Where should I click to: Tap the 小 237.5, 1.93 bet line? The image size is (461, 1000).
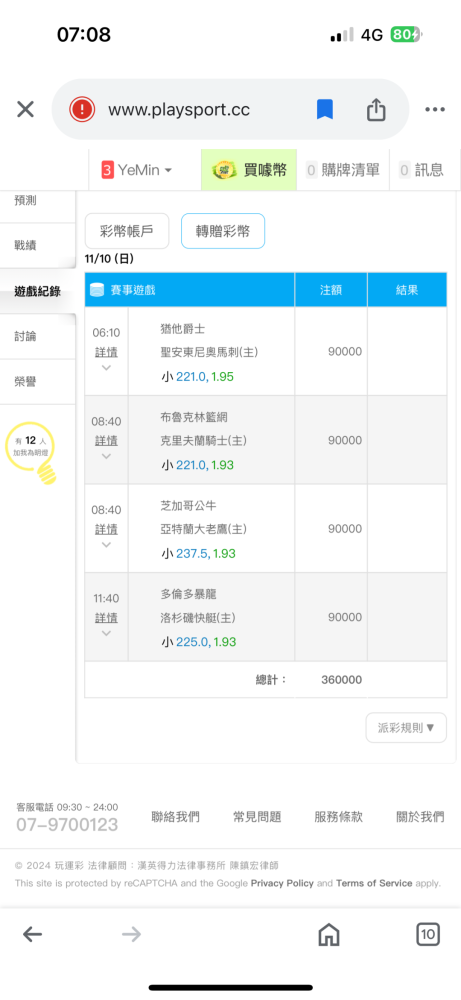[x=198, y=554]
